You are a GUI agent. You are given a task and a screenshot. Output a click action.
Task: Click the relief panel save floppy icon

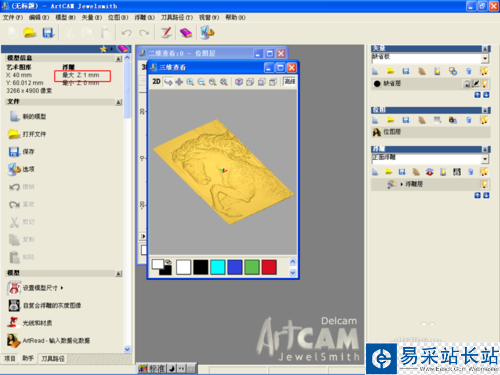point(402,172)
